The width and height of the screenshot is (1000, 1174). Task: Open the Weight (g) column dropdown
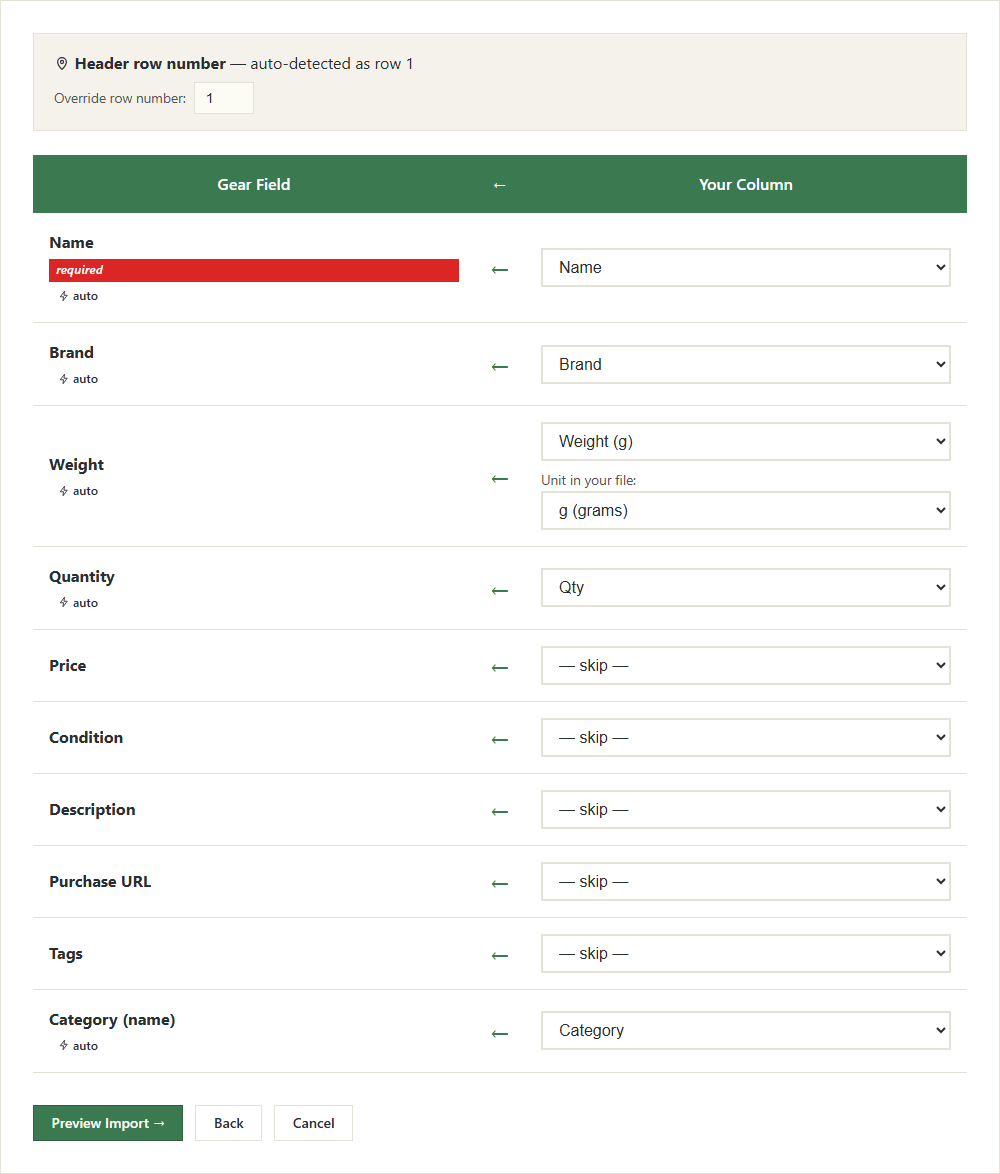pyautogui.click(x=746, y=442)
